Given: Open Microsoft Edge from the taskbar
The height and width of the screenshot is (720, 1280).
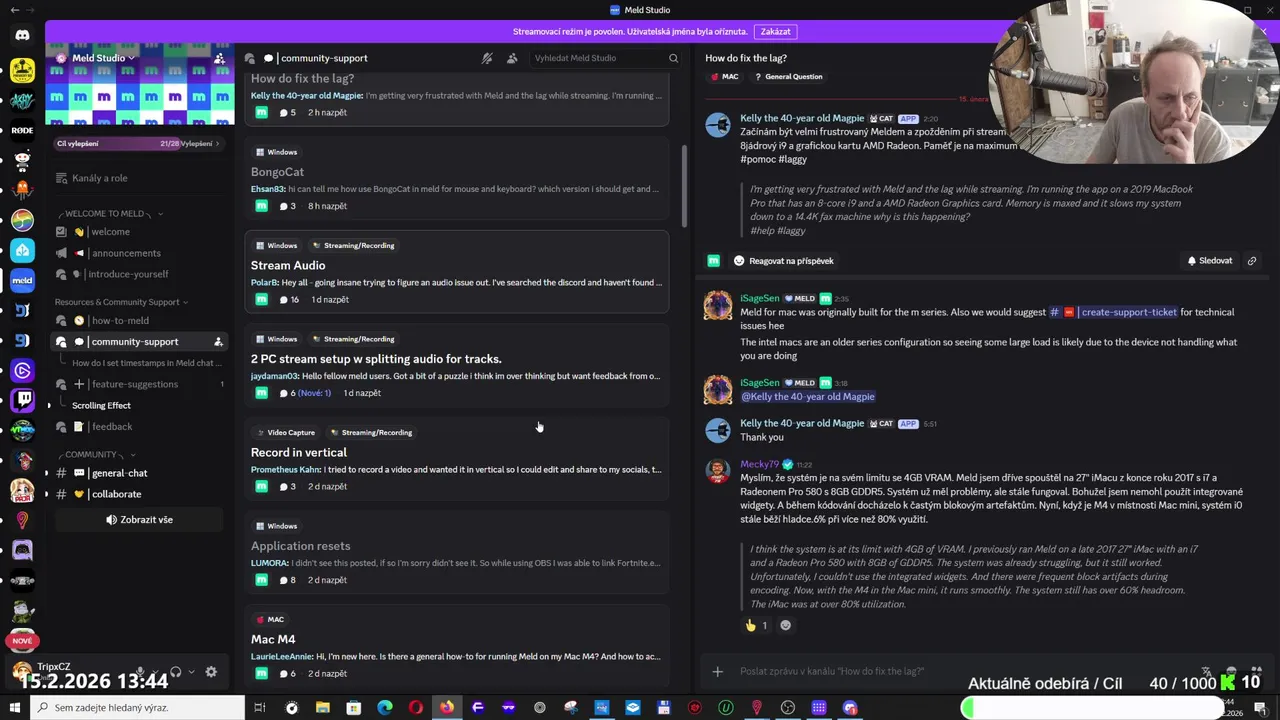Looking at the screenshot, I should (x=385, y=708).
